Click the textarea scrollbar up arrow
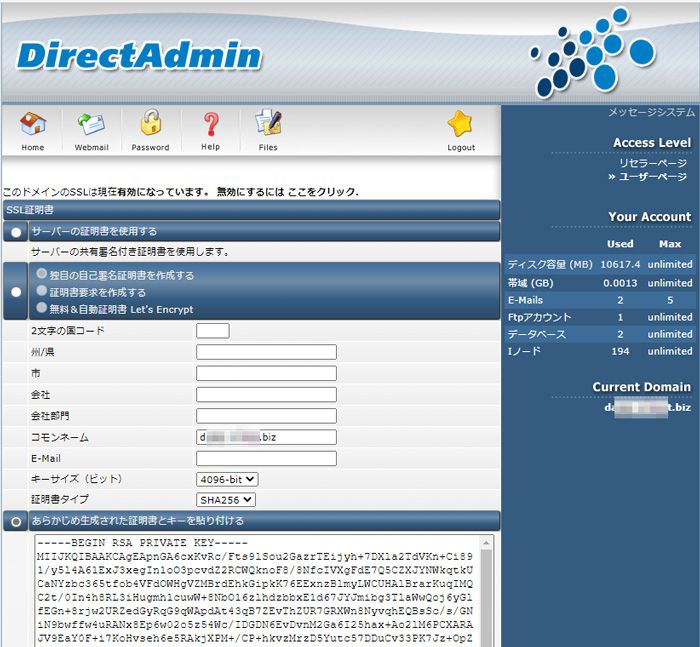 [486, 543]
